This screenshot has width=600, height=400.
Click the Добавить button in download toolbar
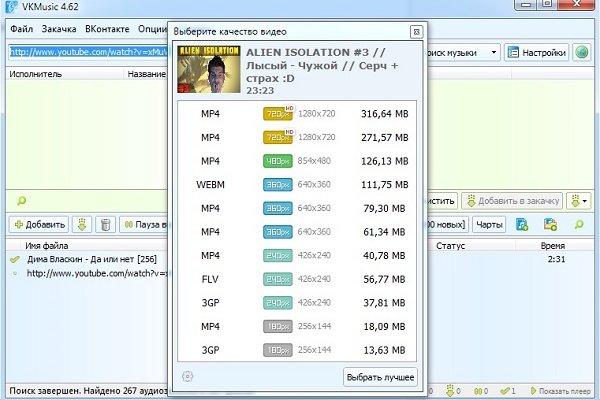coord(39,225)
